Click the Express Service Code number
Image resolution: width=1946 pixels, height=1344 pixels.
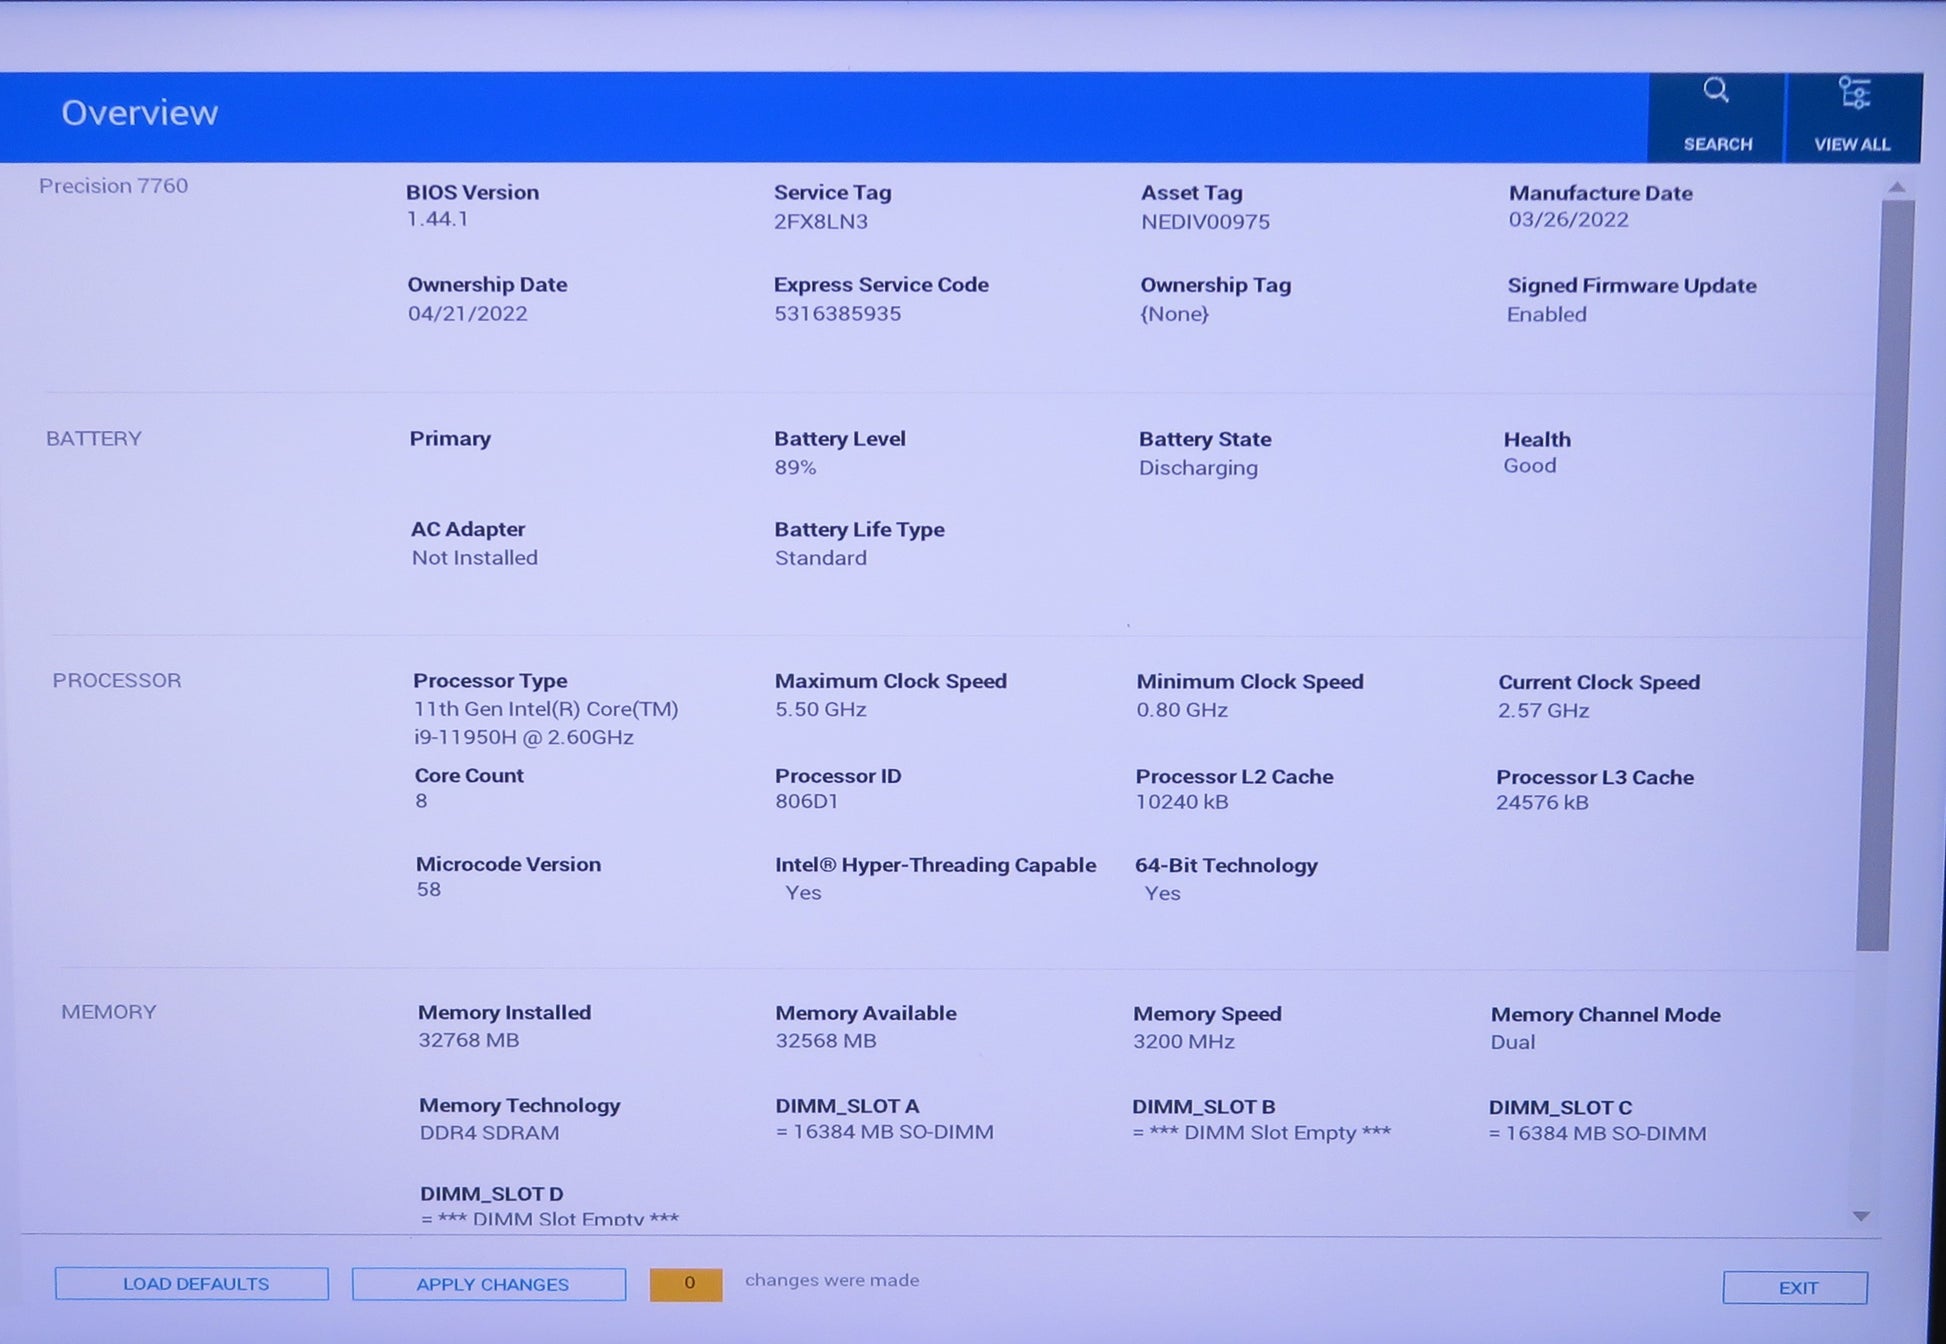pos(837,314)
